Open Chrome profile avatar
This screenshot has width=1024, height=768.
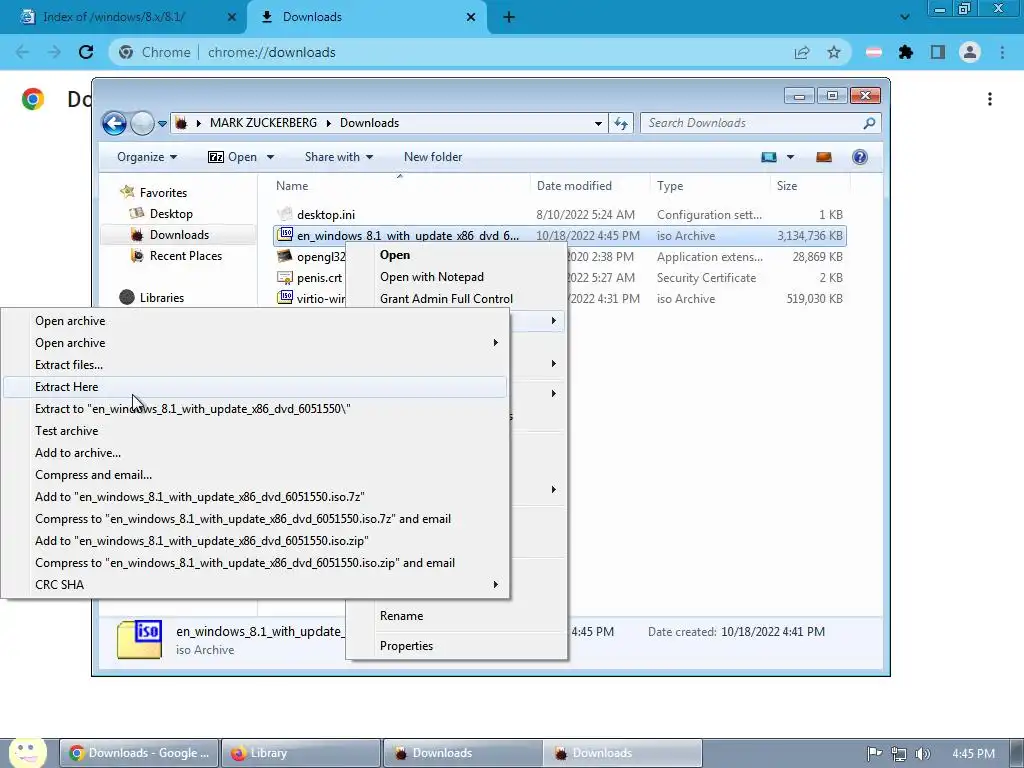pos(970,52)
